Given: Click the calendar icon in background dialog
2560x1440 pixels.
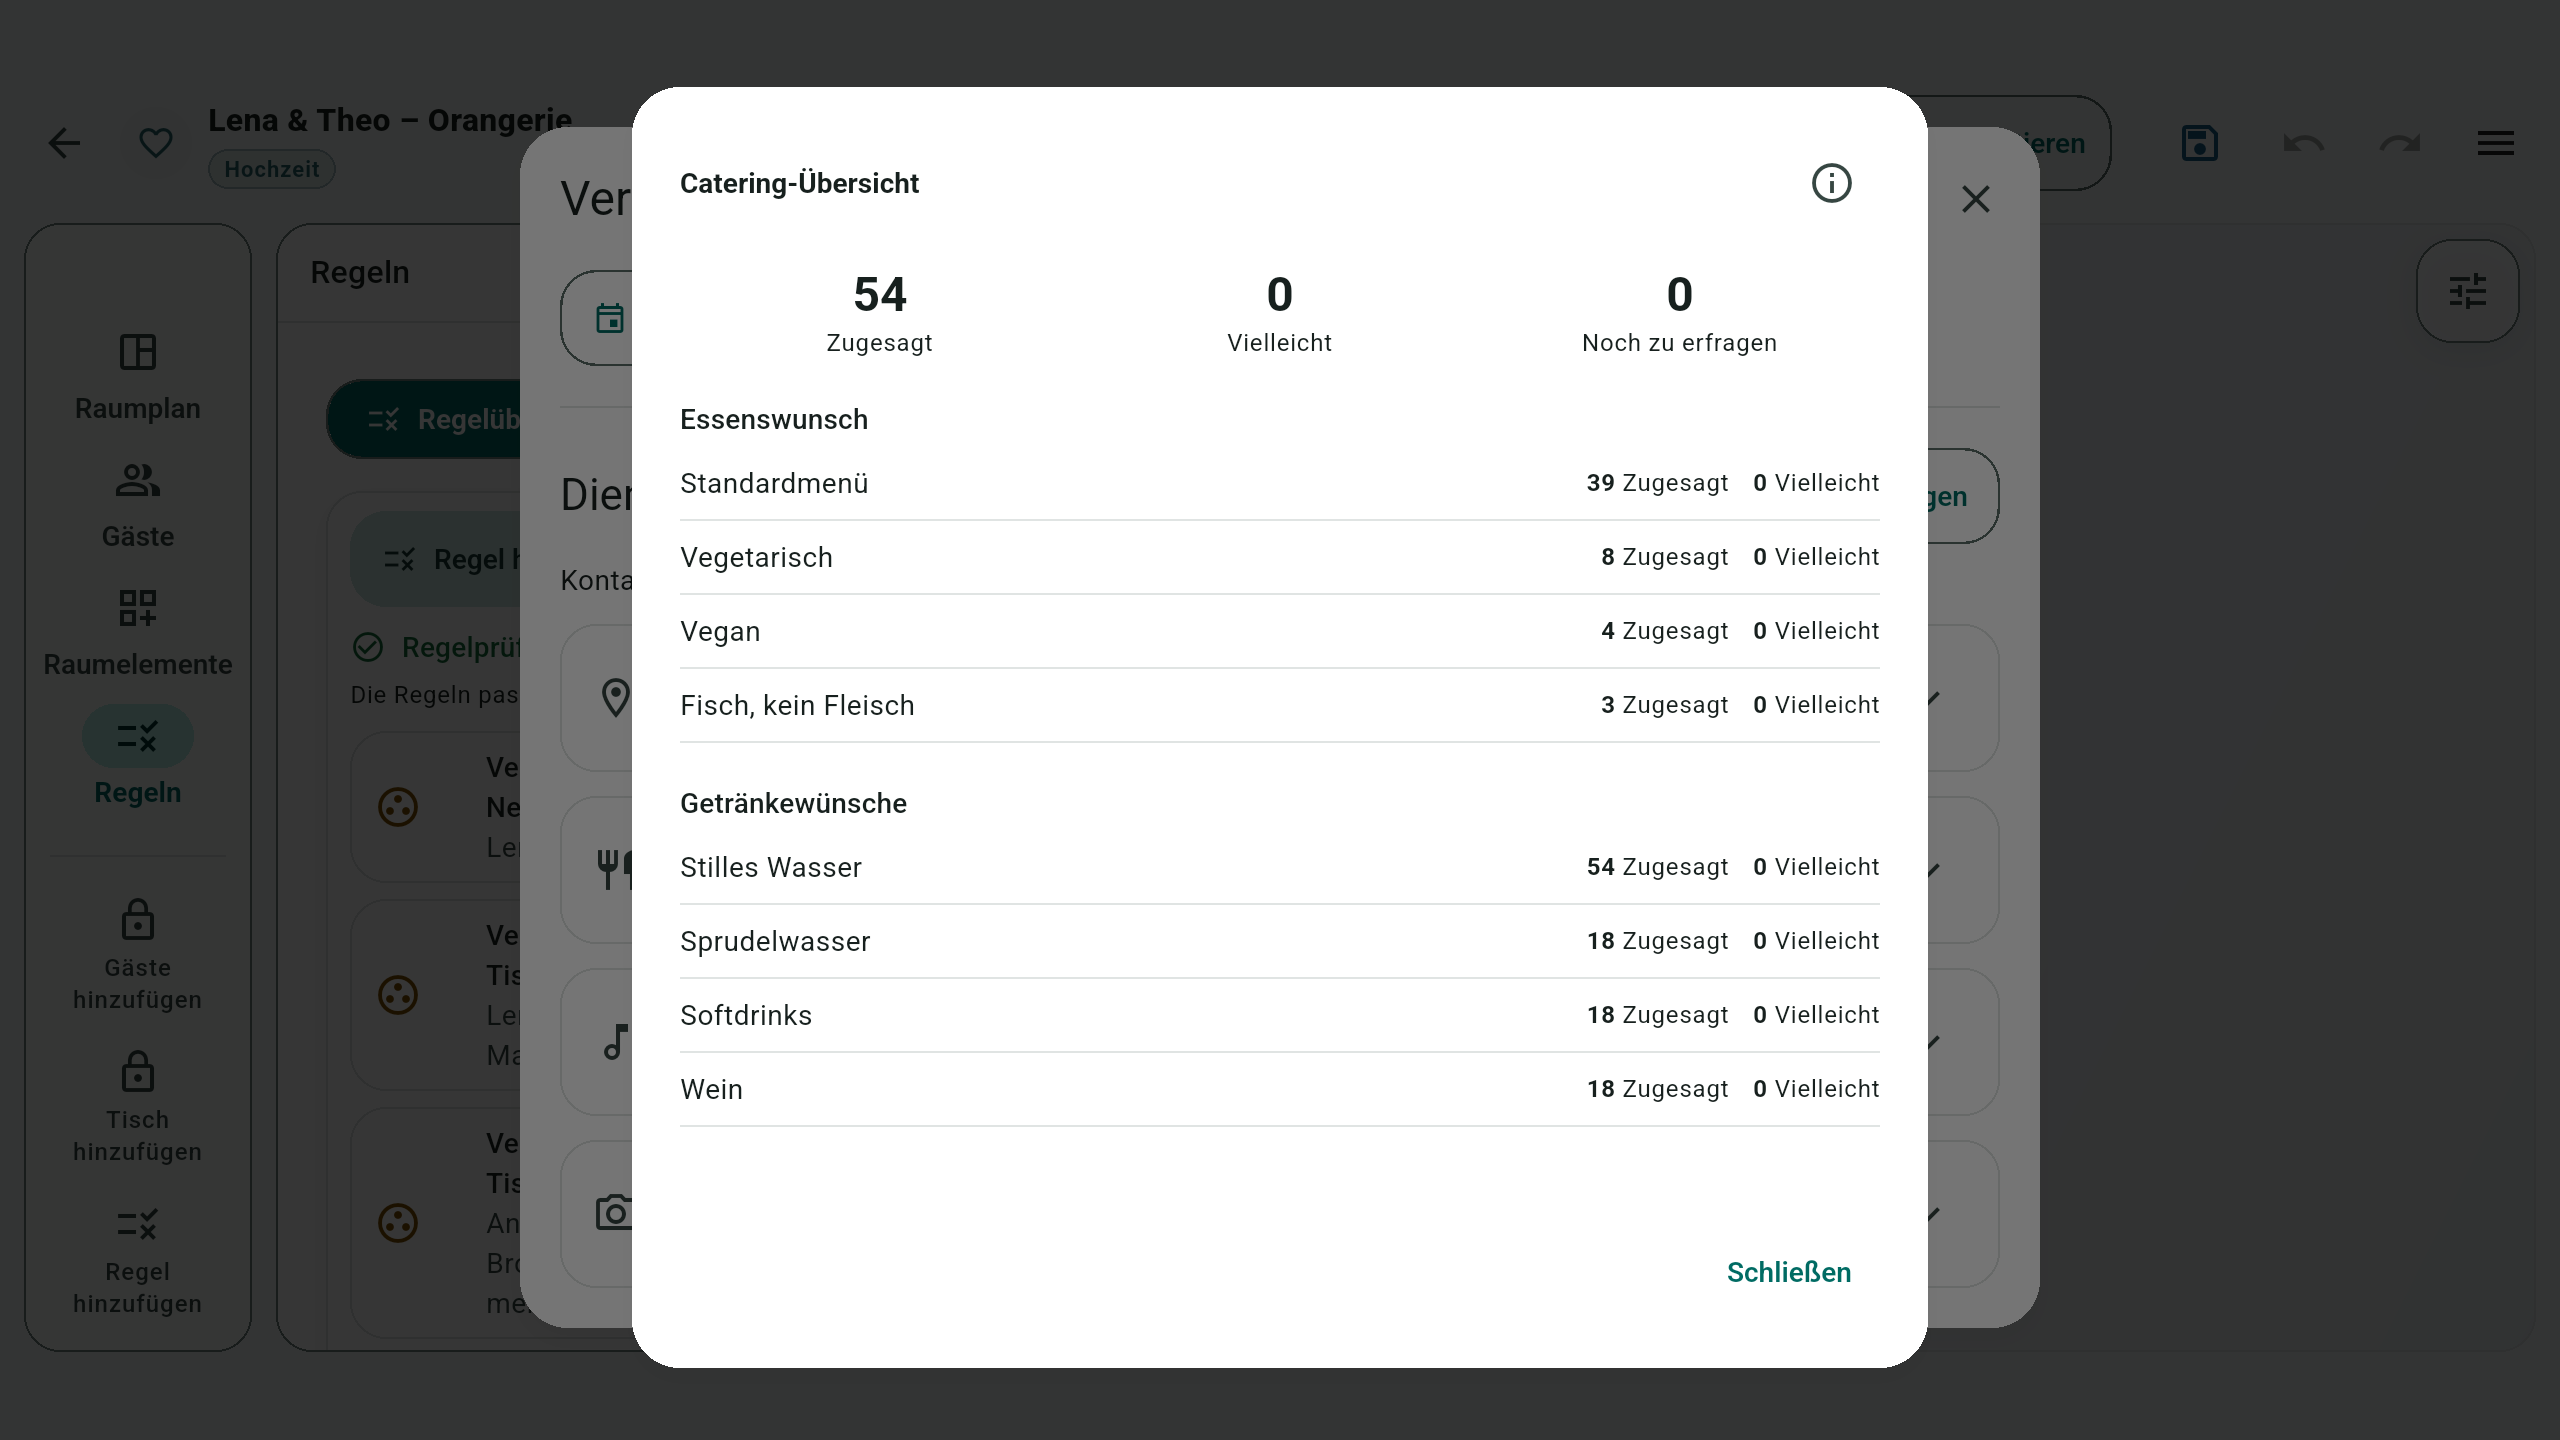Looking at the screenshot, I should coord(609,318).
